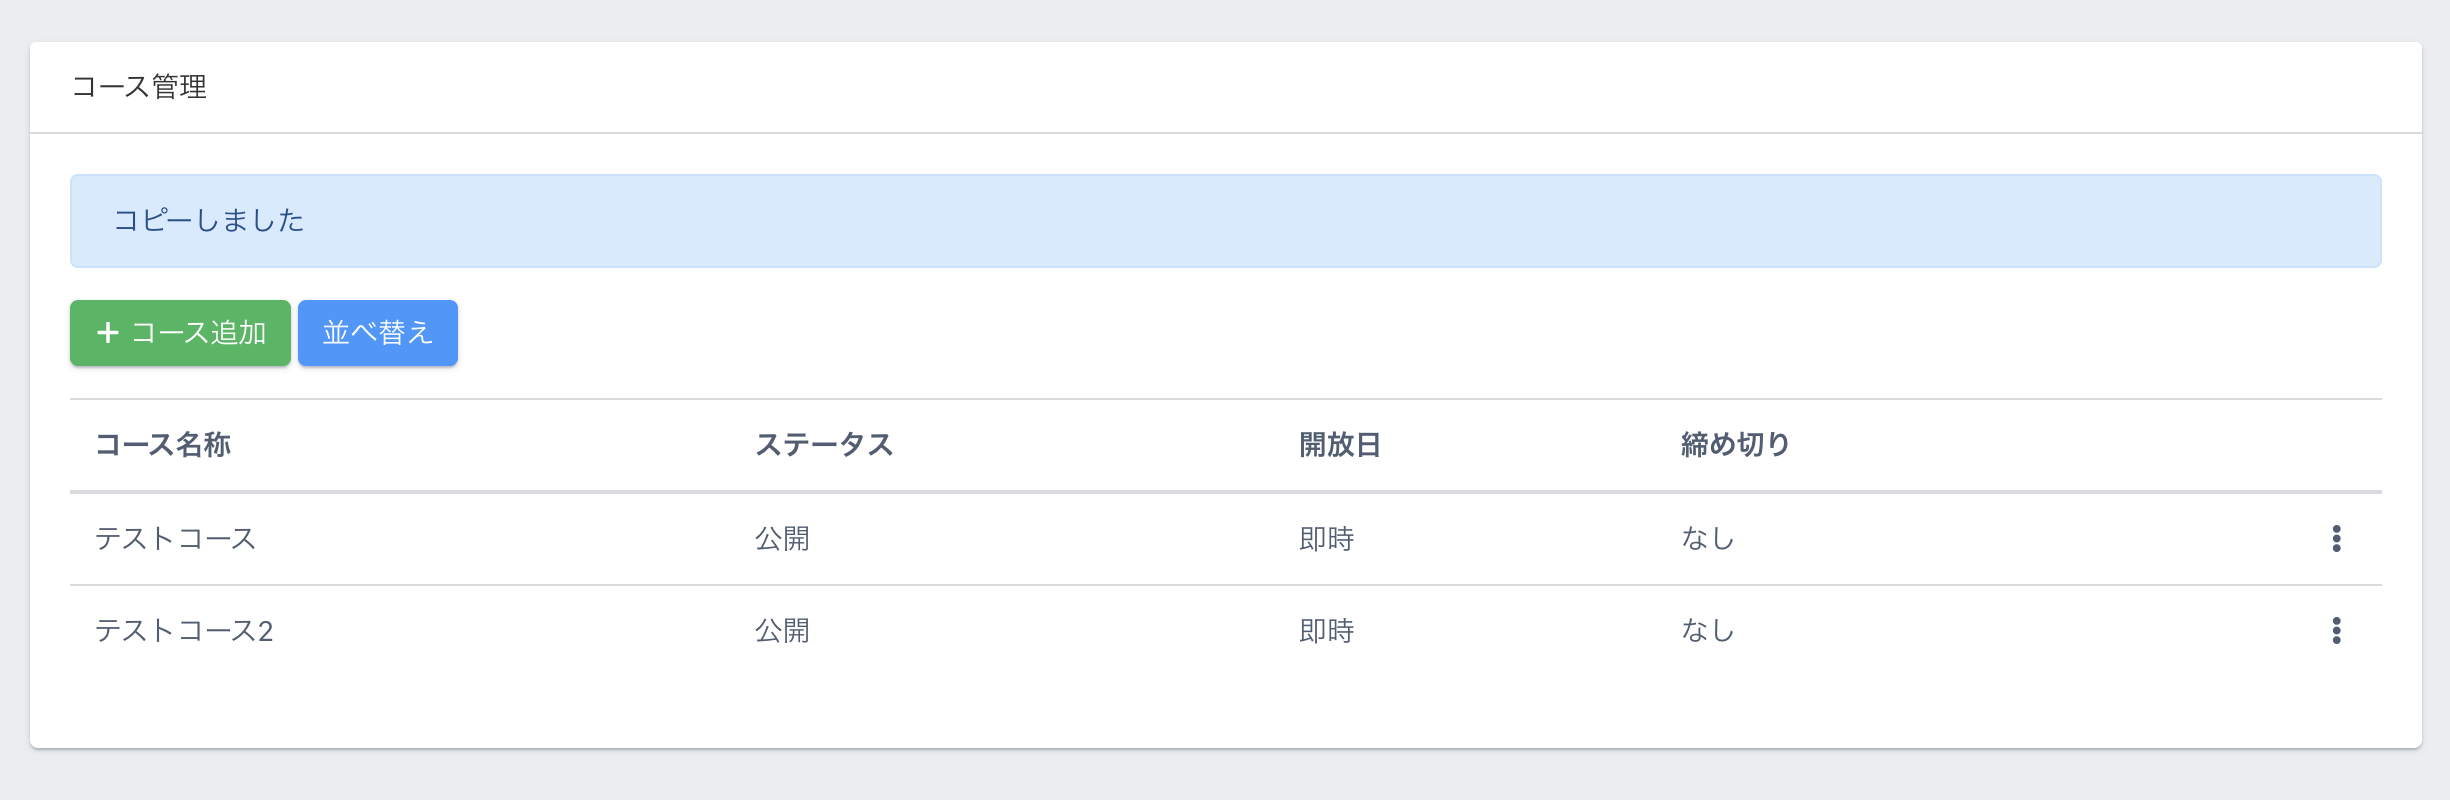Image resolution: width=2450 pixels, height=800 pixels.
Task: Click the 開放日 column header
Action: [x=1339, y=445]
